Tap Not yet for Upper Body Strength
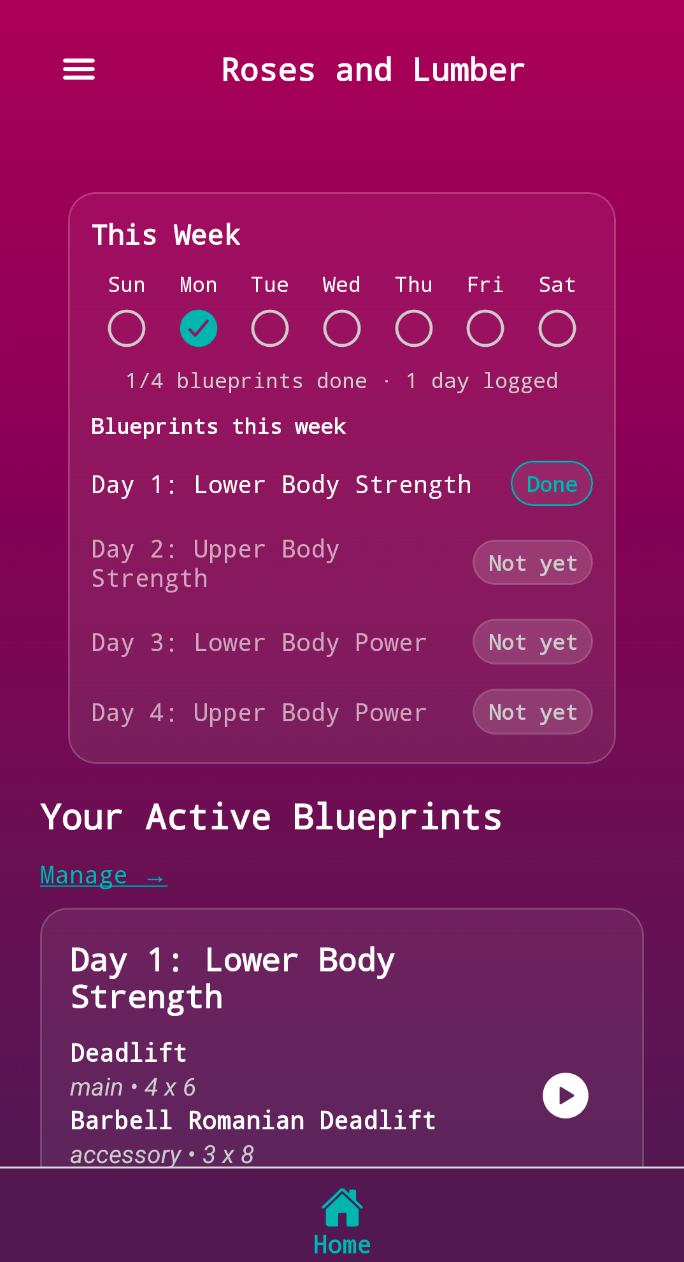684x1262 pixels. [x=533, y=563]
